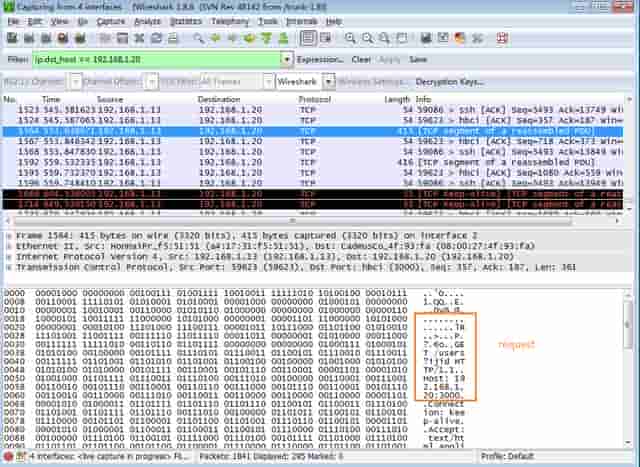
Task: Click the first icon in the main toolbar
Action: point(10,38)
